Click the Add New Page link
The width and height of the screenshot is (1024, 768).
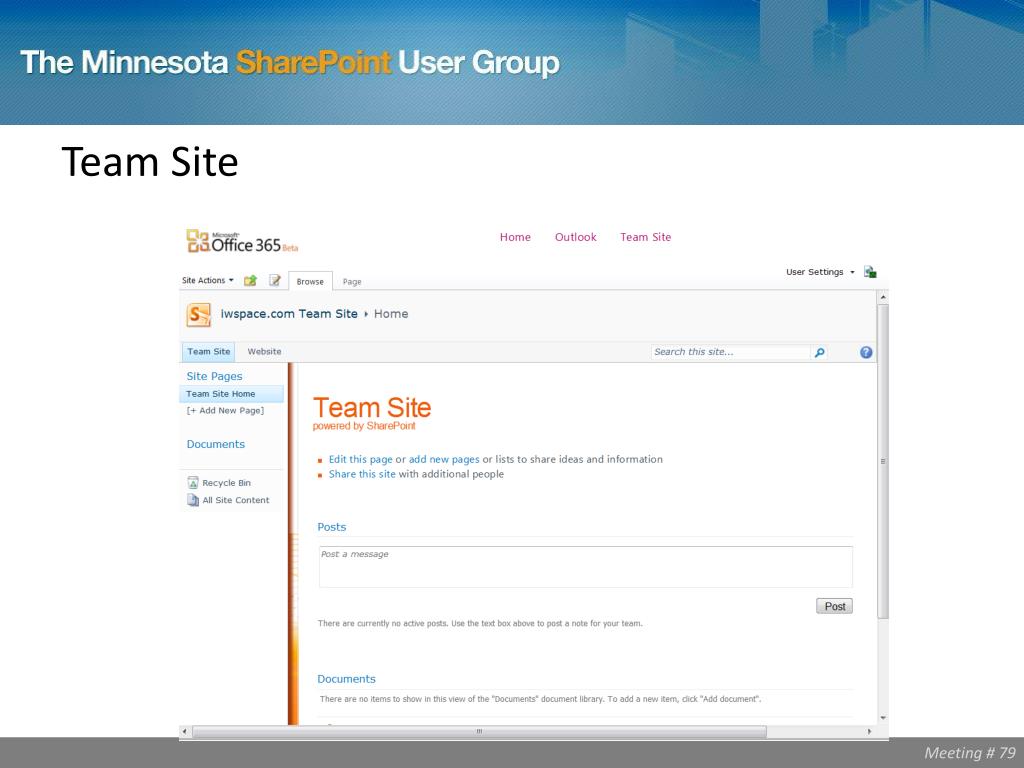coord(225,411)
